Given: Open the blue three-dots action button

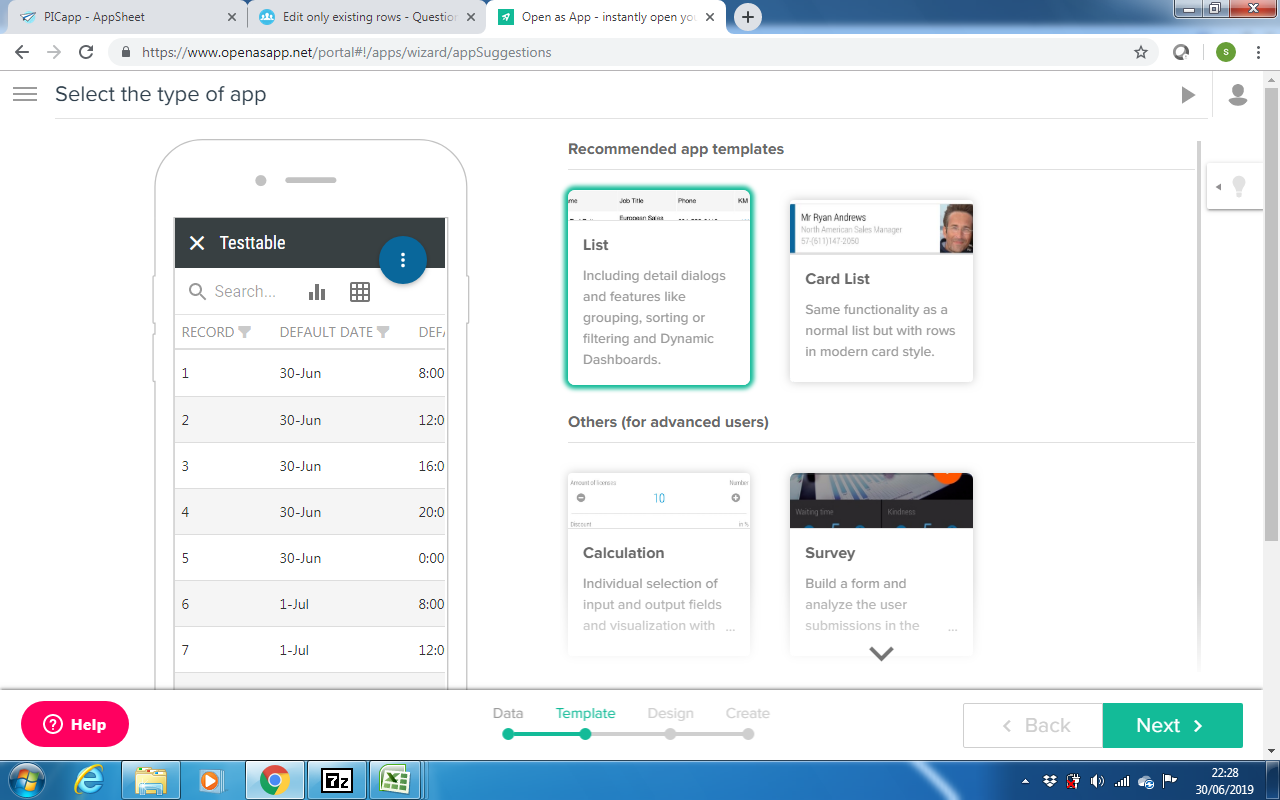Looking at the screenshot, I should pos(403,260).
